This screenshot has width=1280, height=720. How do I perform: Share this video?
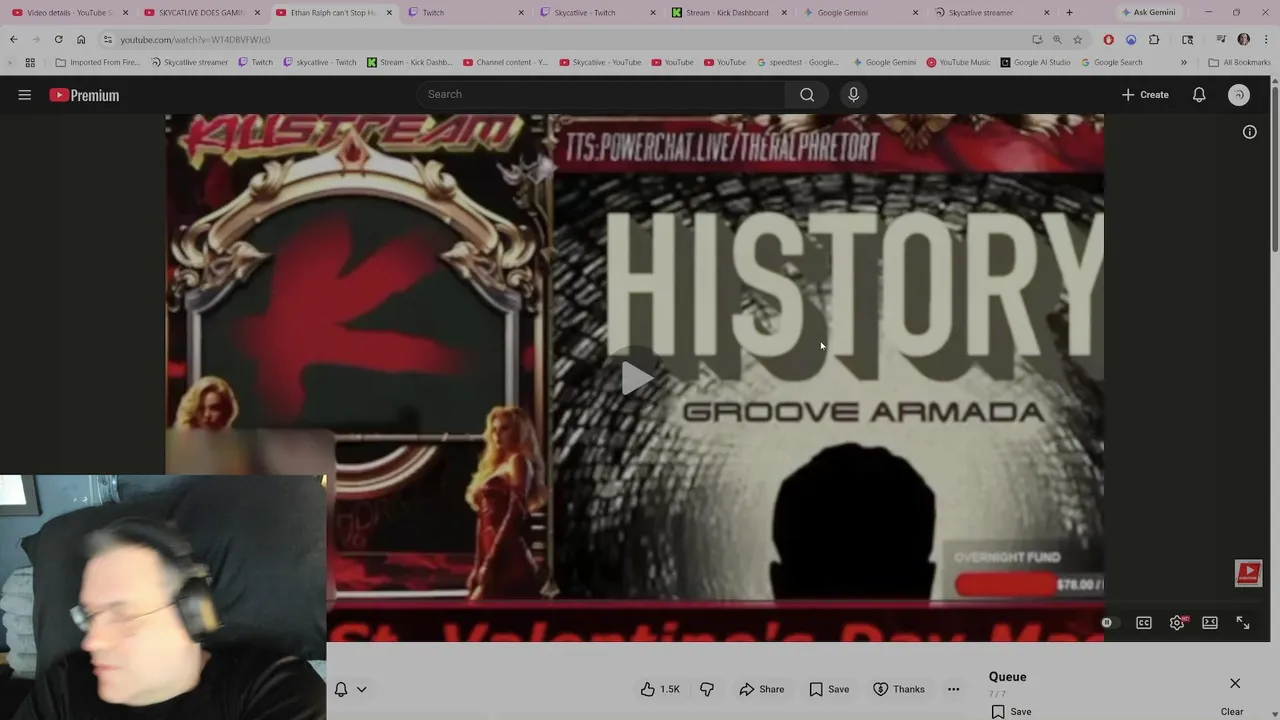pyautogui.click(x=762, y=689)
